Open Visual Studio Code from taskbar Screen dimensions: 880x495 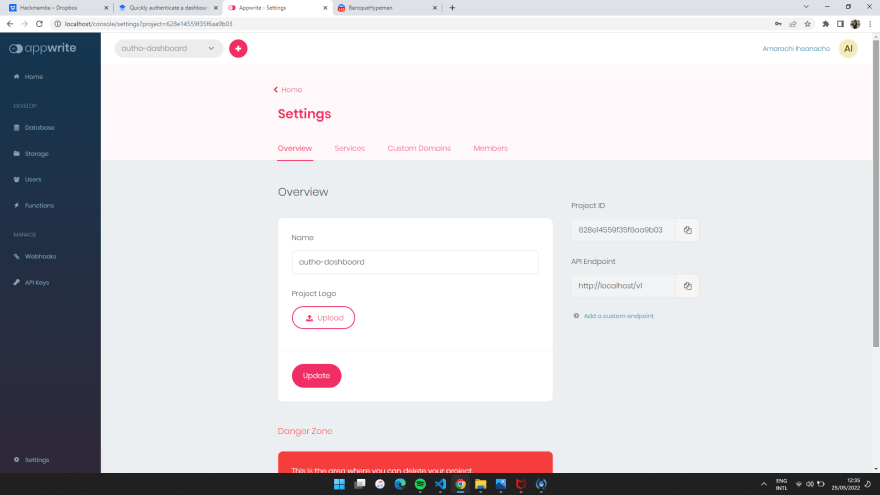click(441, 484)
